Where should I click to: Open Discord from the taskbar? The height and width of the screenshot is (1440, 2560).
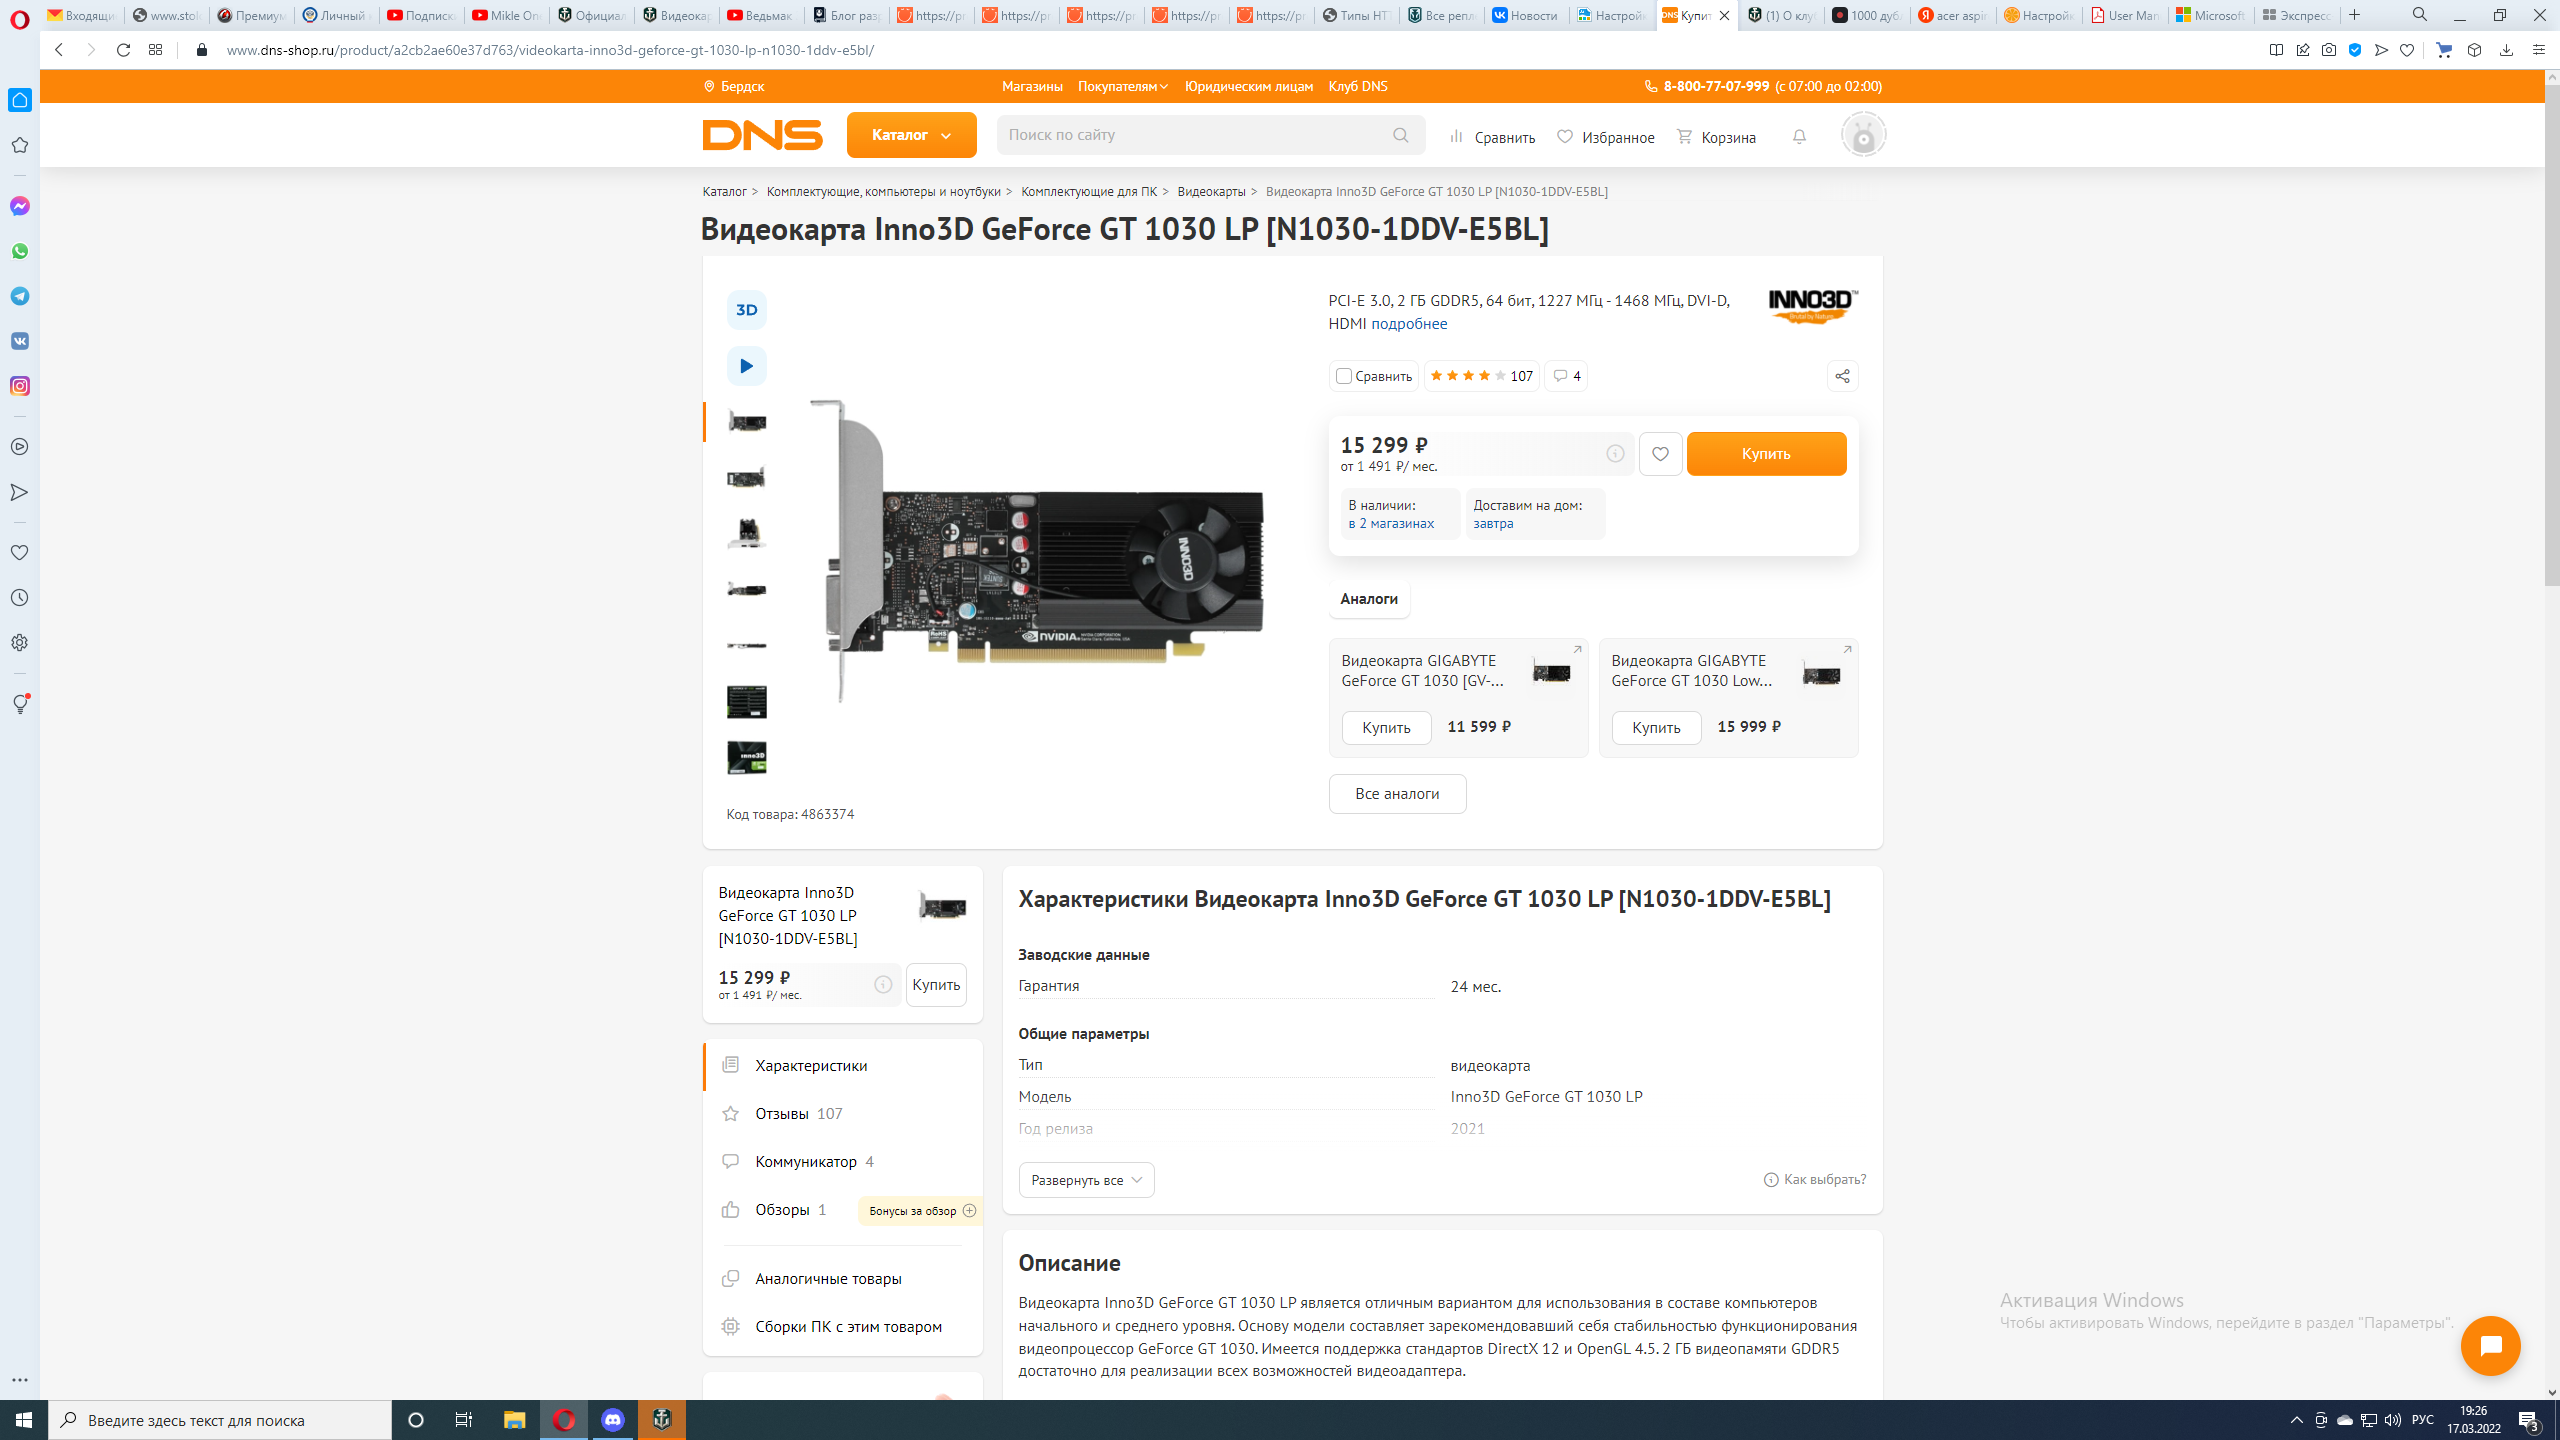coord(613,1420)
